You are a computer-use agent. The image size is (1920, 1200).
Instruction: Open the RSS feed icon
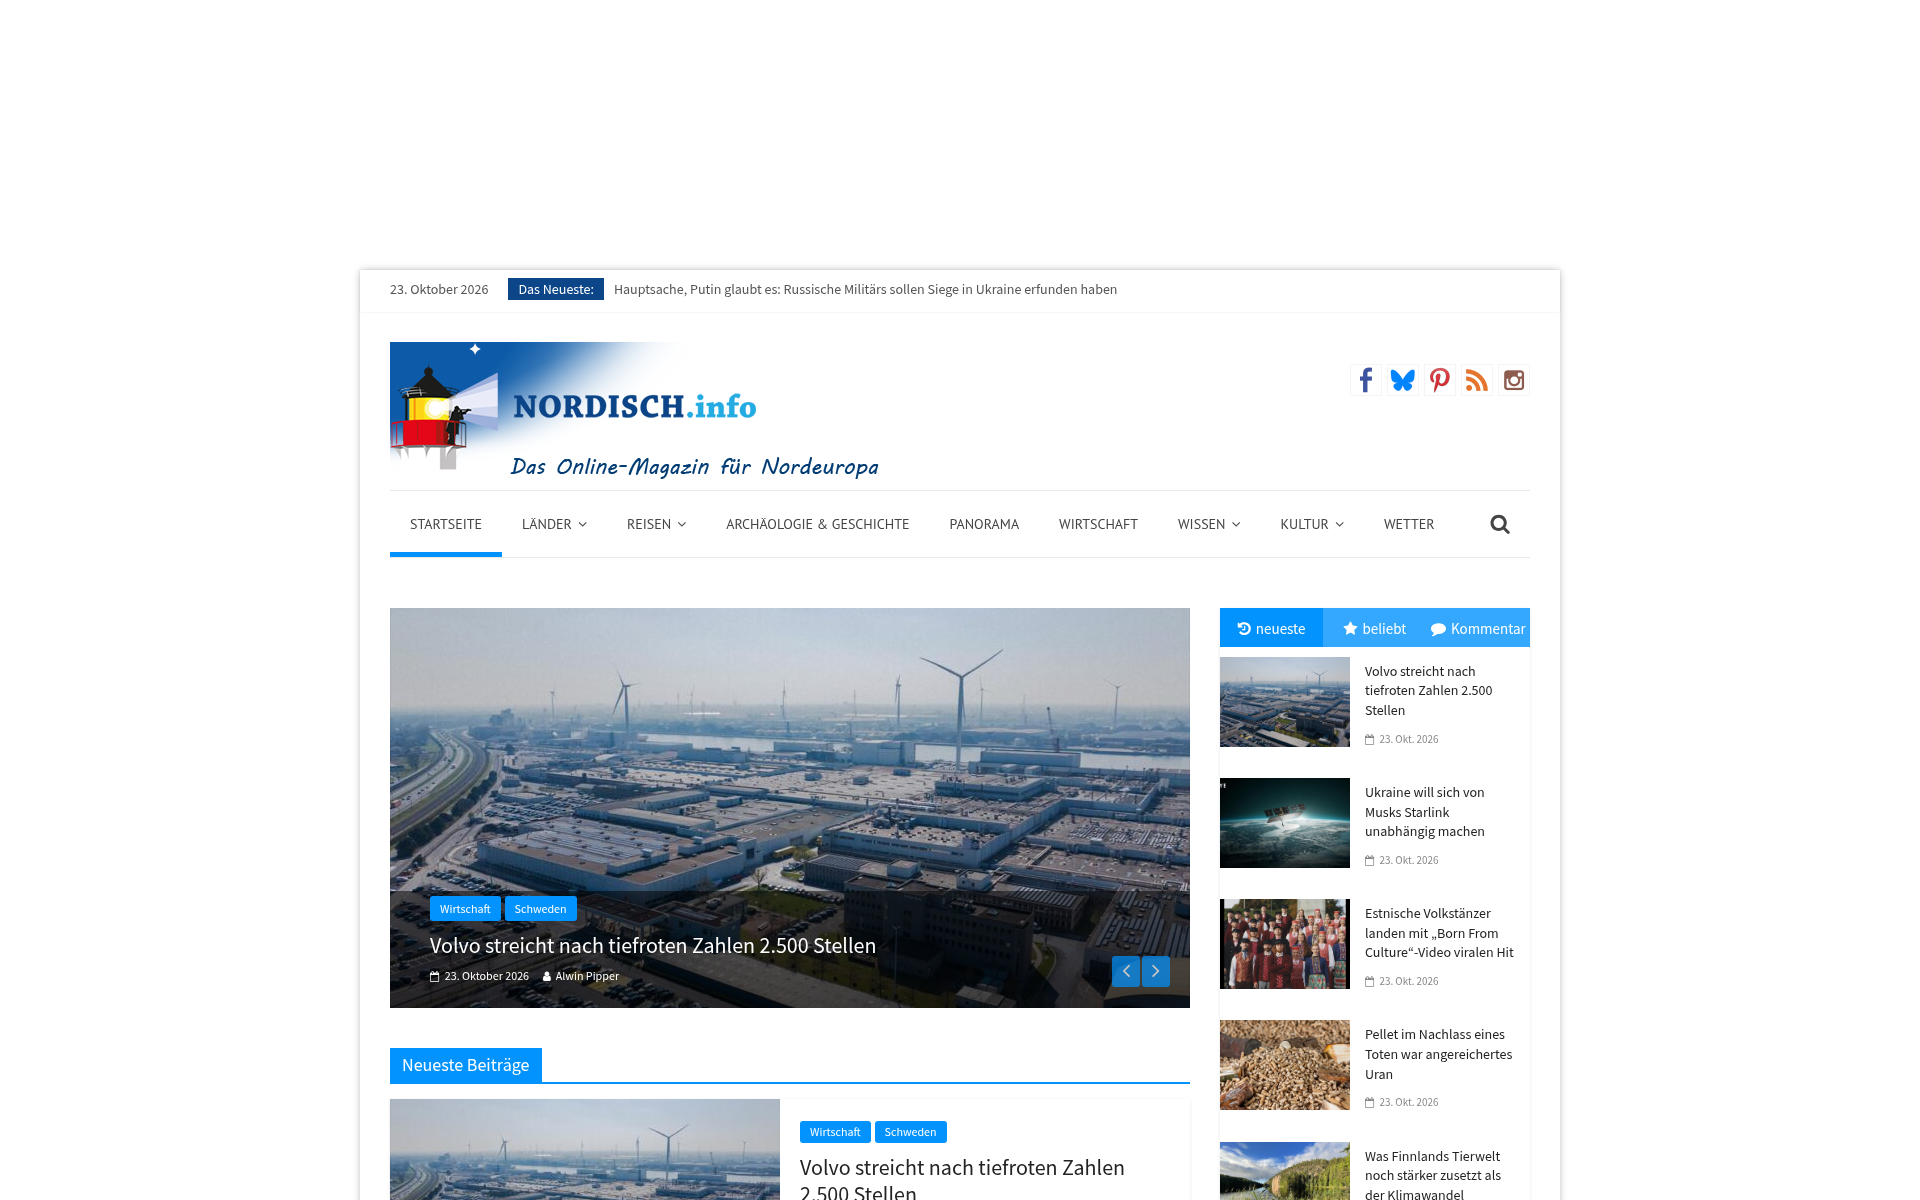click(x=1477, y=380)
